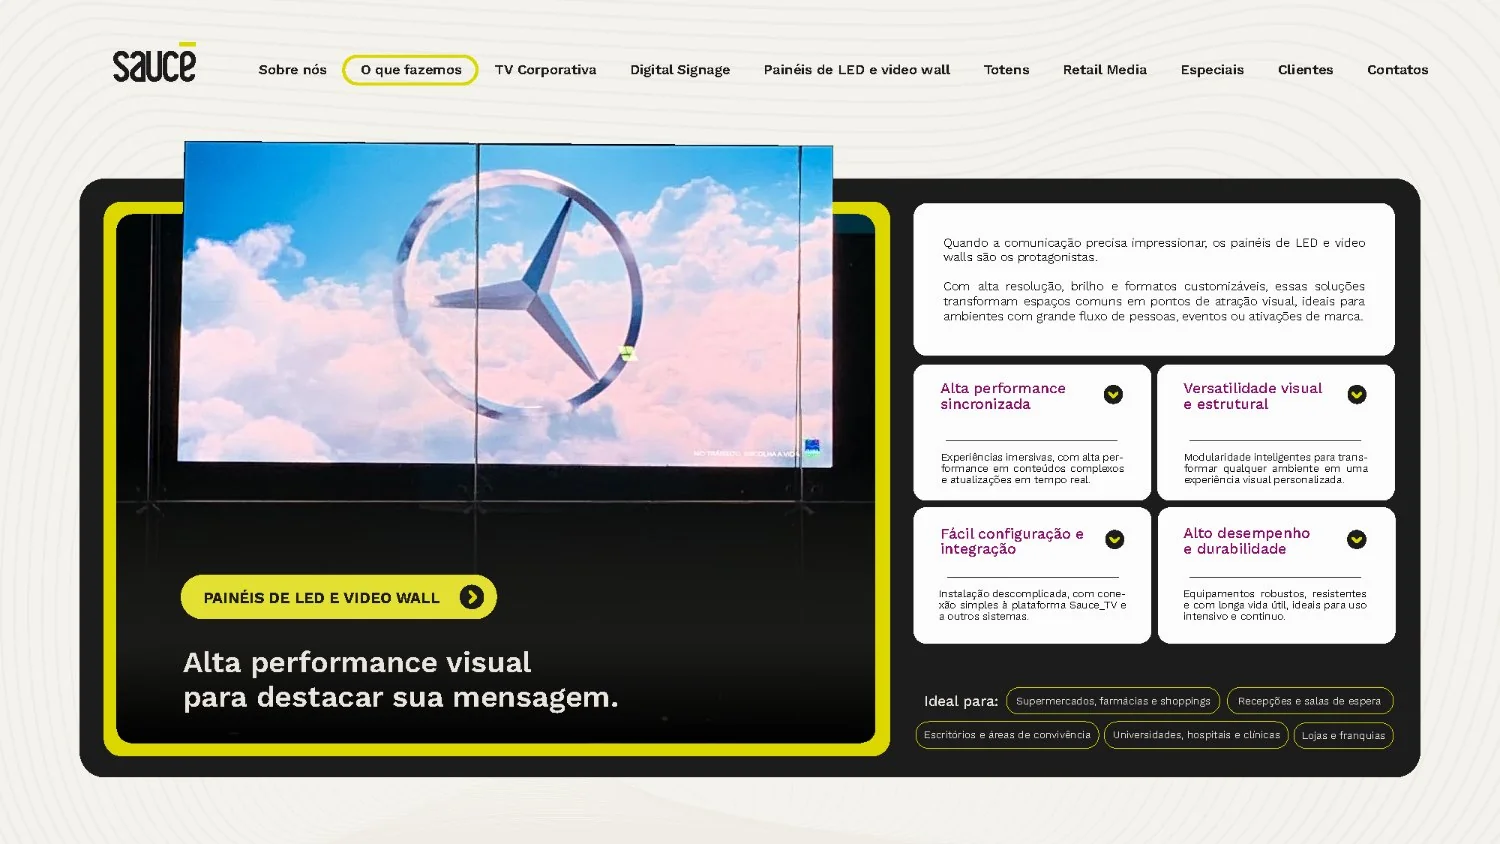Screen dimensions: 1500x844
Task: Select the Recepções e salas de espera tag
Action: (1310, 701)
